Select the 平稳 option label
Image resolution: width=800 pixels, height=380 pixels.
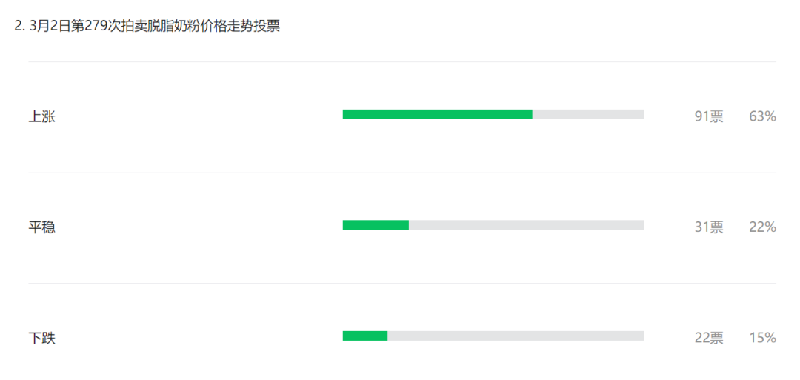tap(42, 227)
